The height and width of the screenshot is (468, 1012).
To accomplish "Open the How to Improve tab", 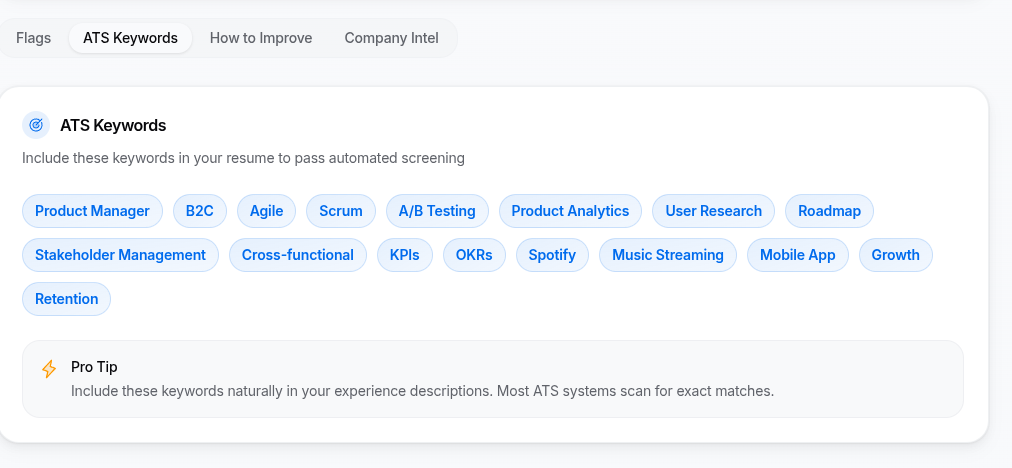I will coord(261,38).
